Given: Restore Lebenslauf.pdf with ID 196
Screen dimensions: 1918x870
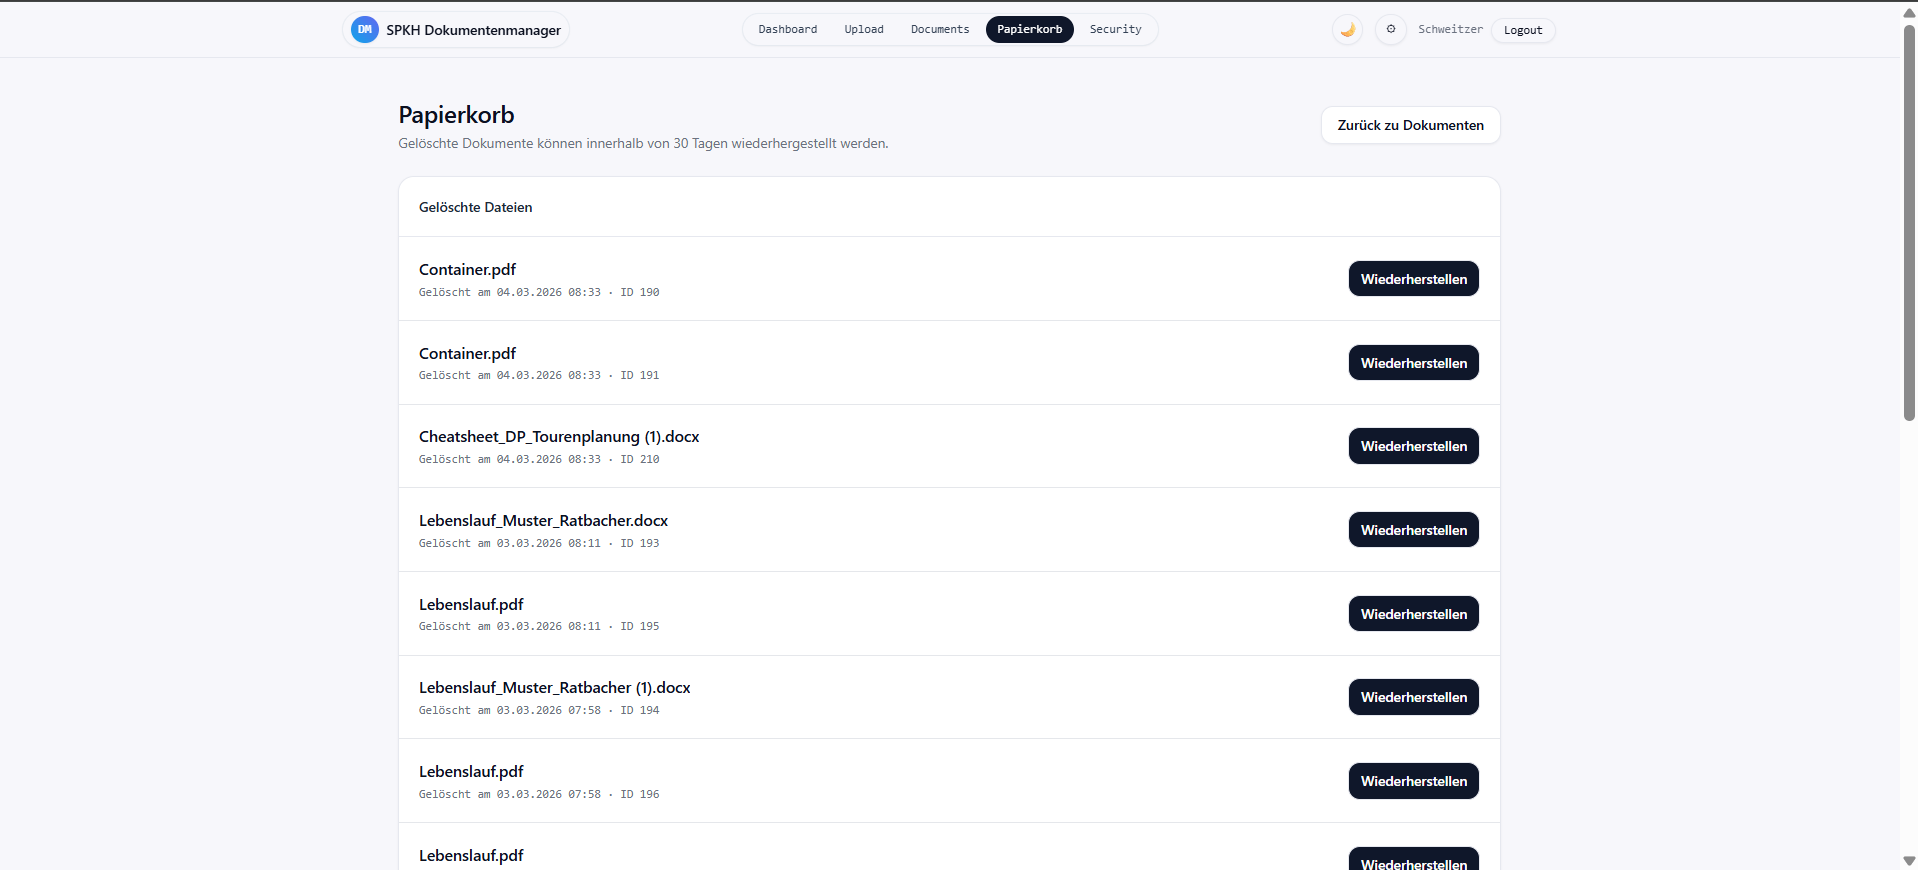Looking at the screenshot, I should point(1413,781).
